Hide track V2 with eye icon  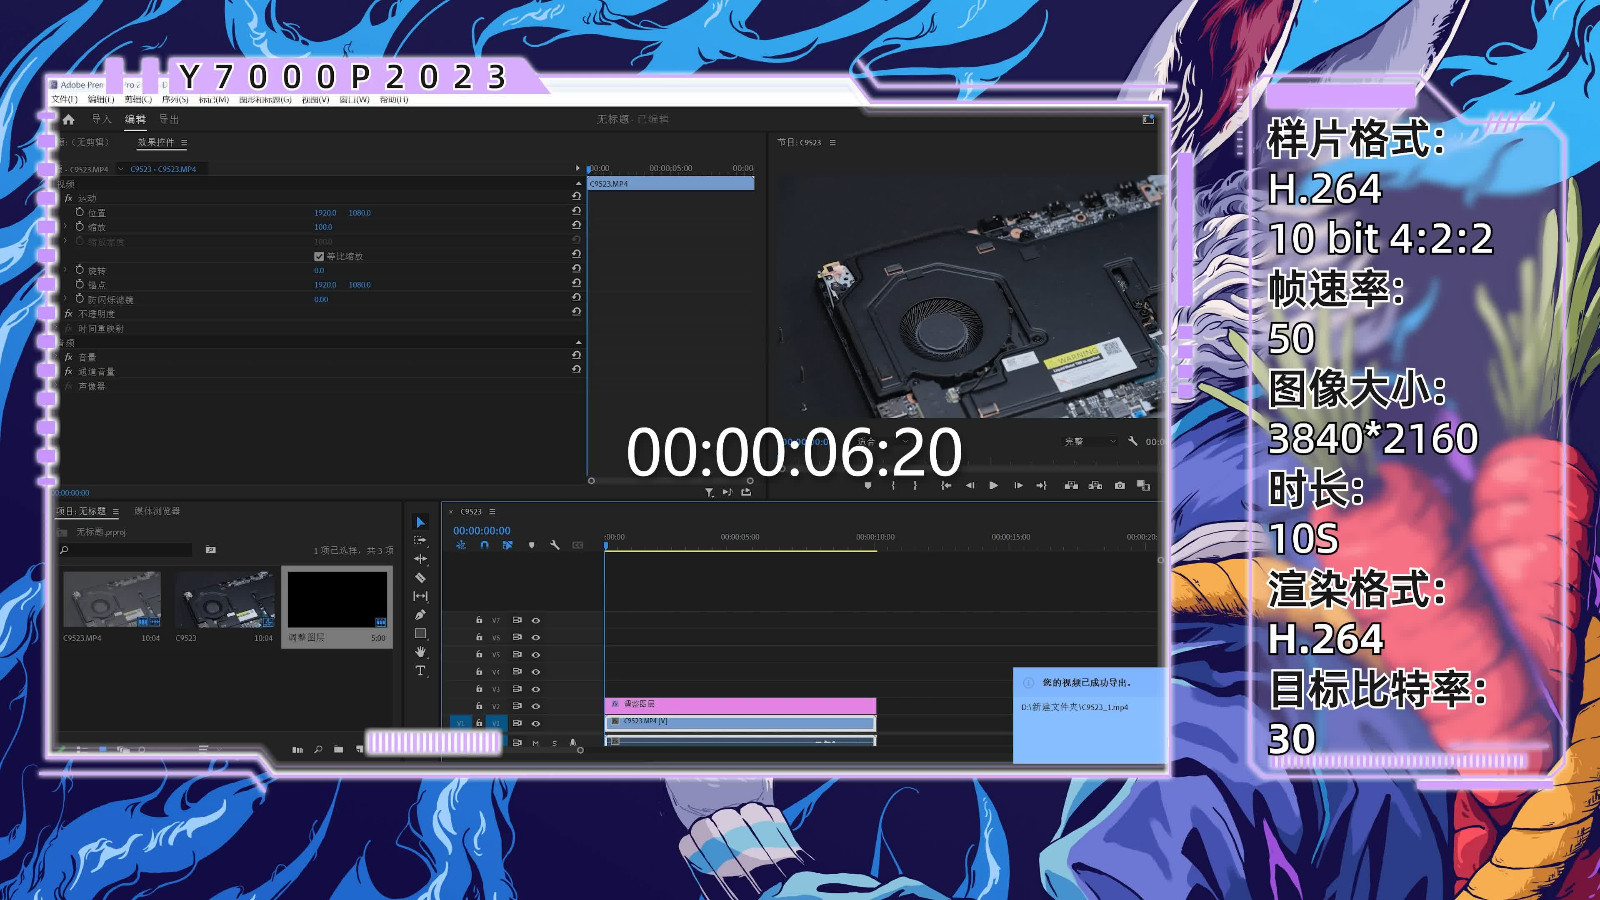point(536,706)
